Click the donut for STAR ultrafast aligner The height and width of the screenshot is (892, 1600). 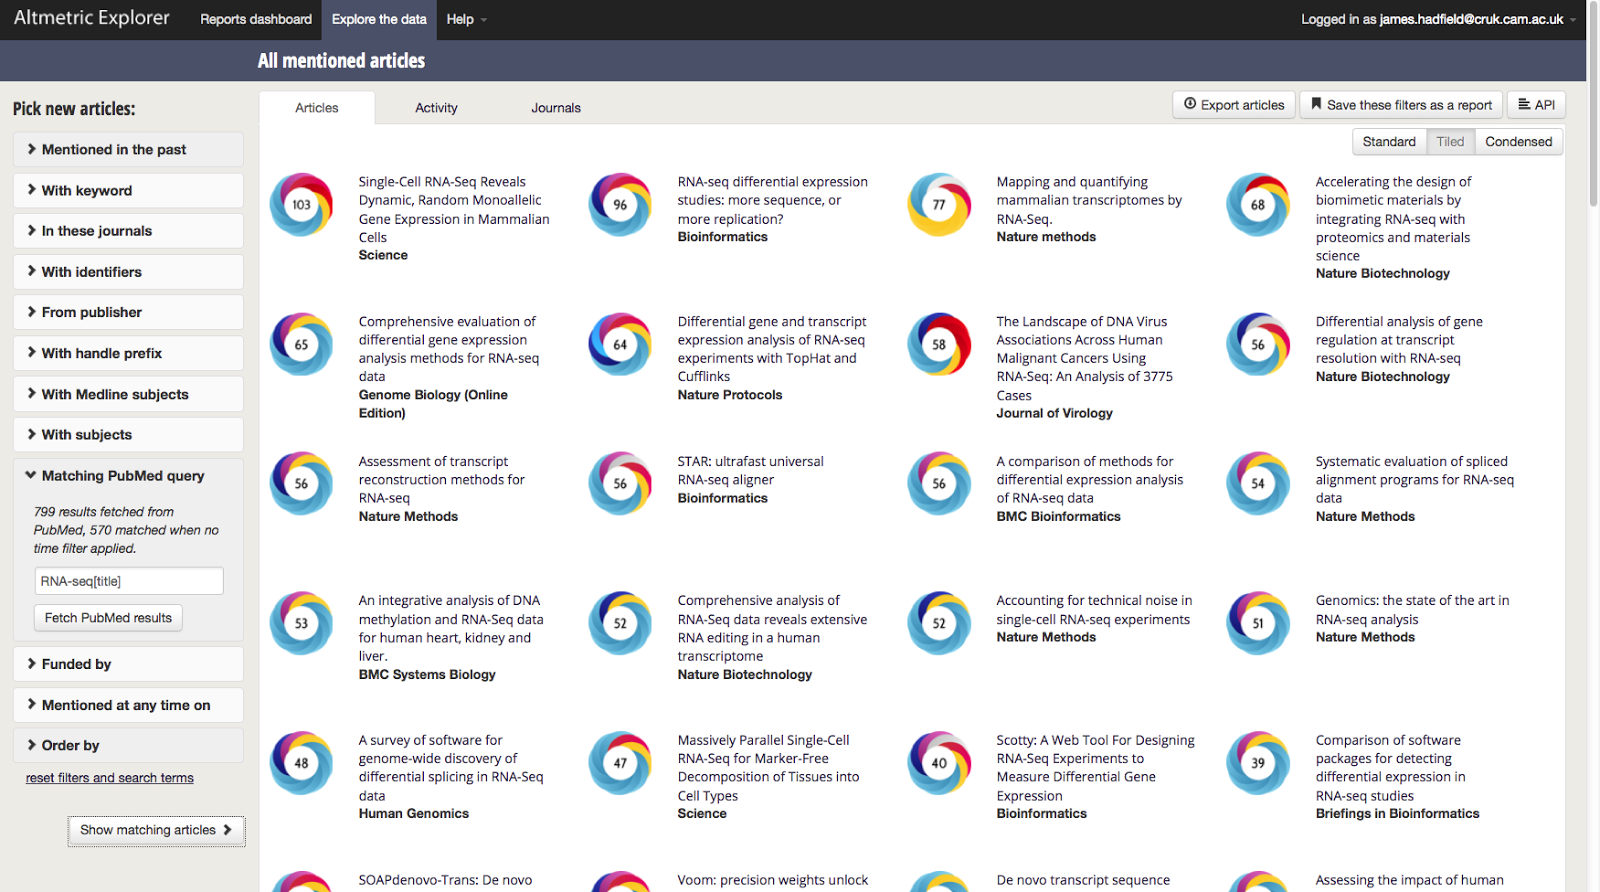click(x=620, y=483)
